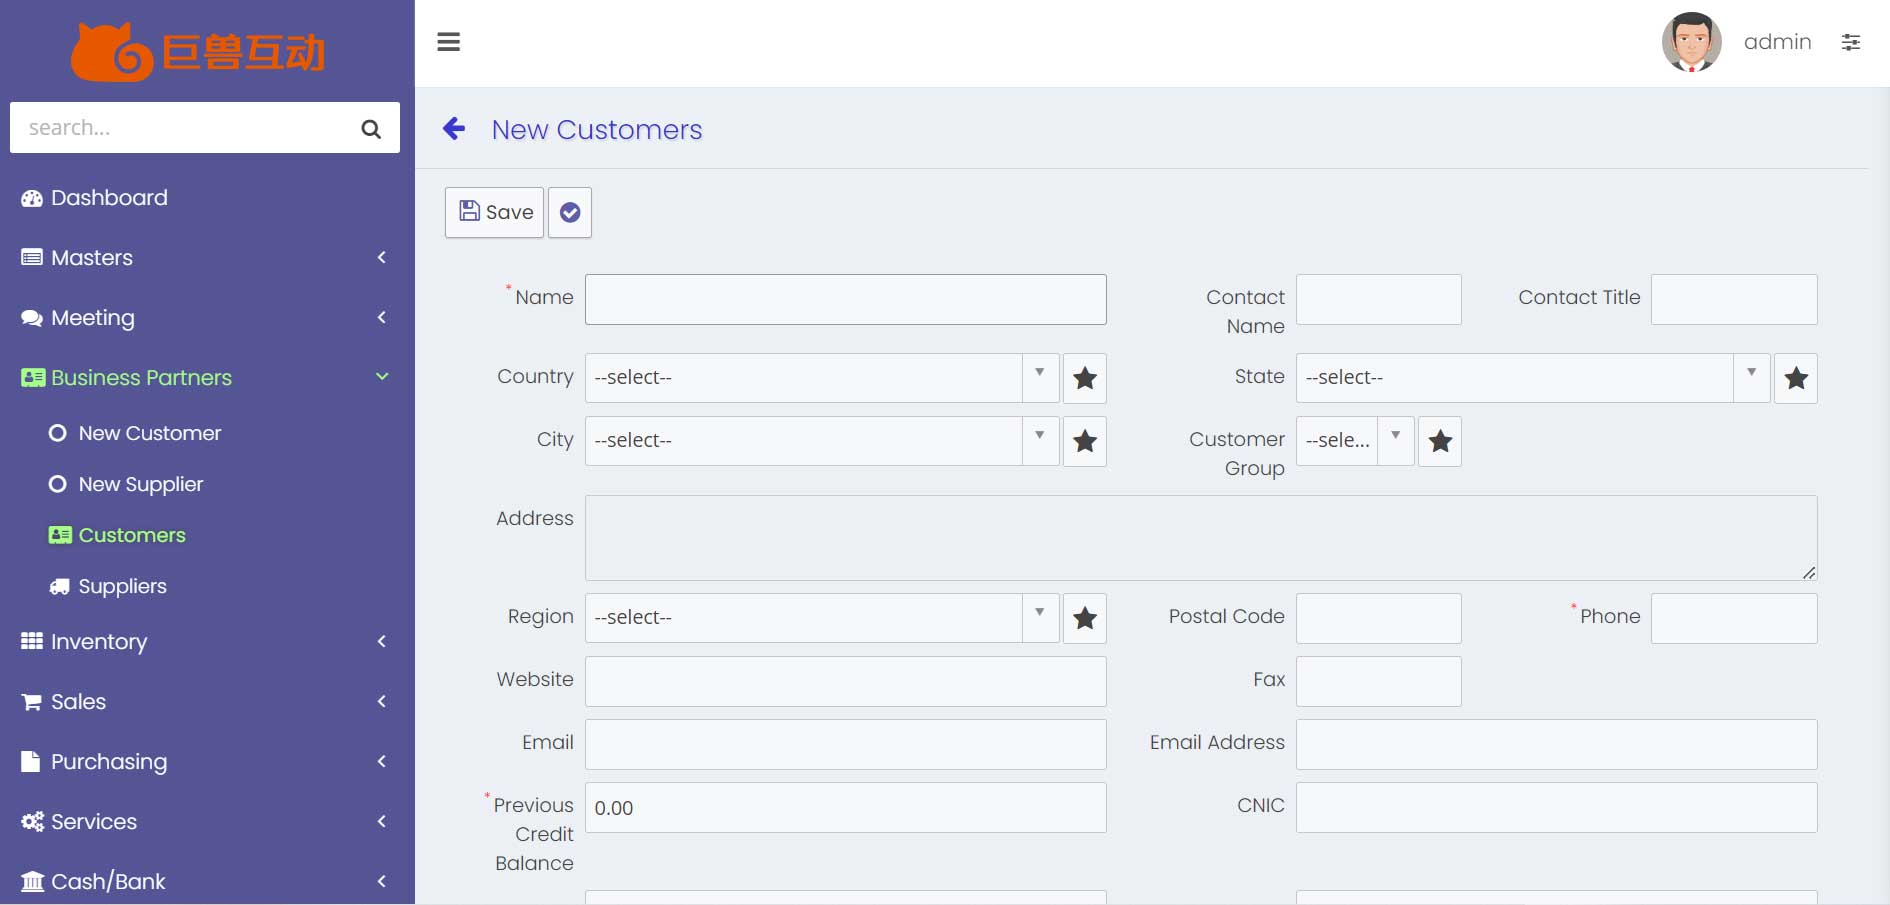The image size is (1890, 905).
Task: Click the Previous Credit Balance field
Action: [846, 807]
